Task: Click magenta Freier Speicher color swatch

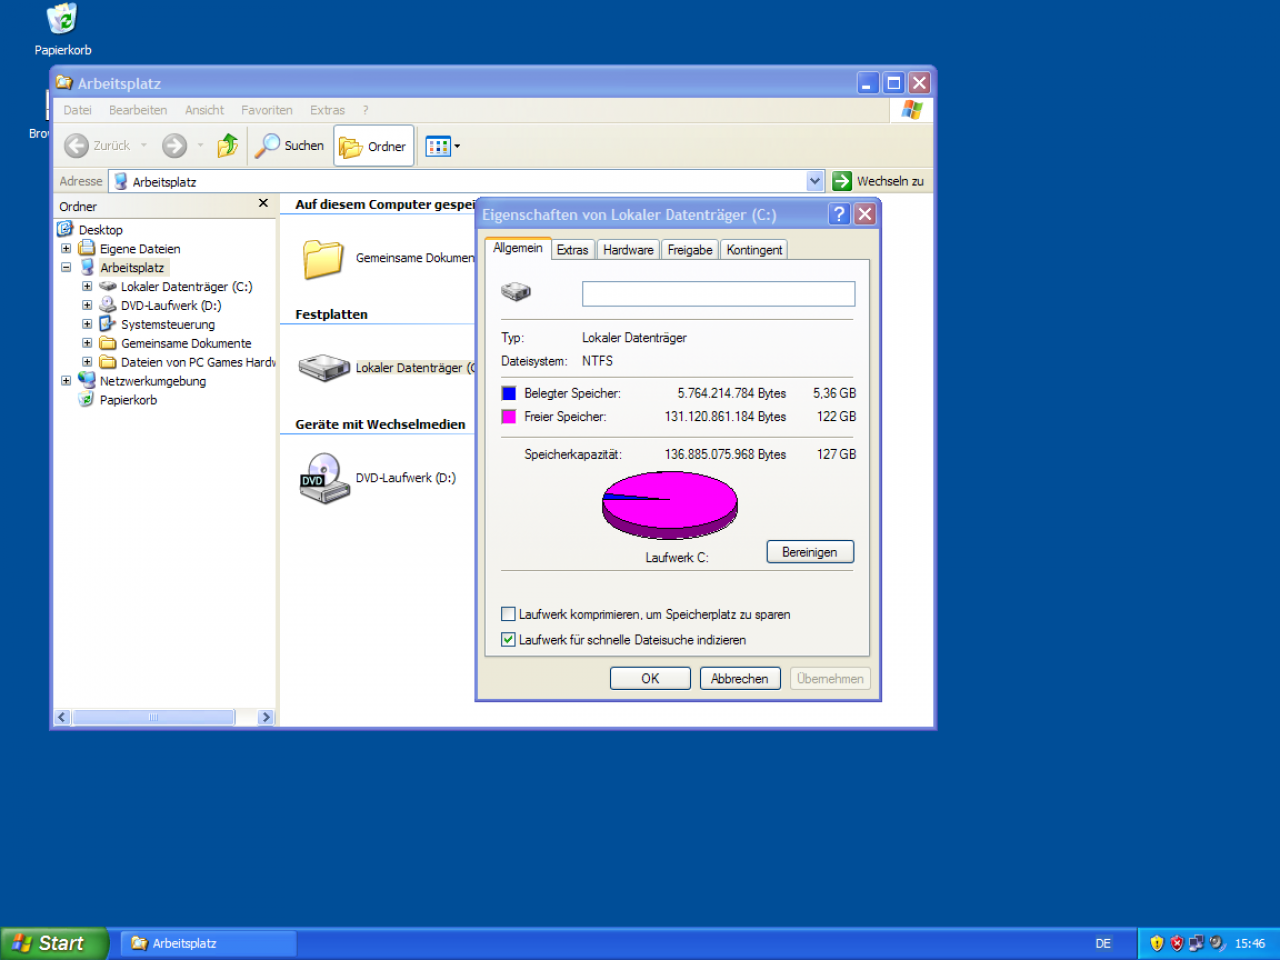Action: click(509, 416)
